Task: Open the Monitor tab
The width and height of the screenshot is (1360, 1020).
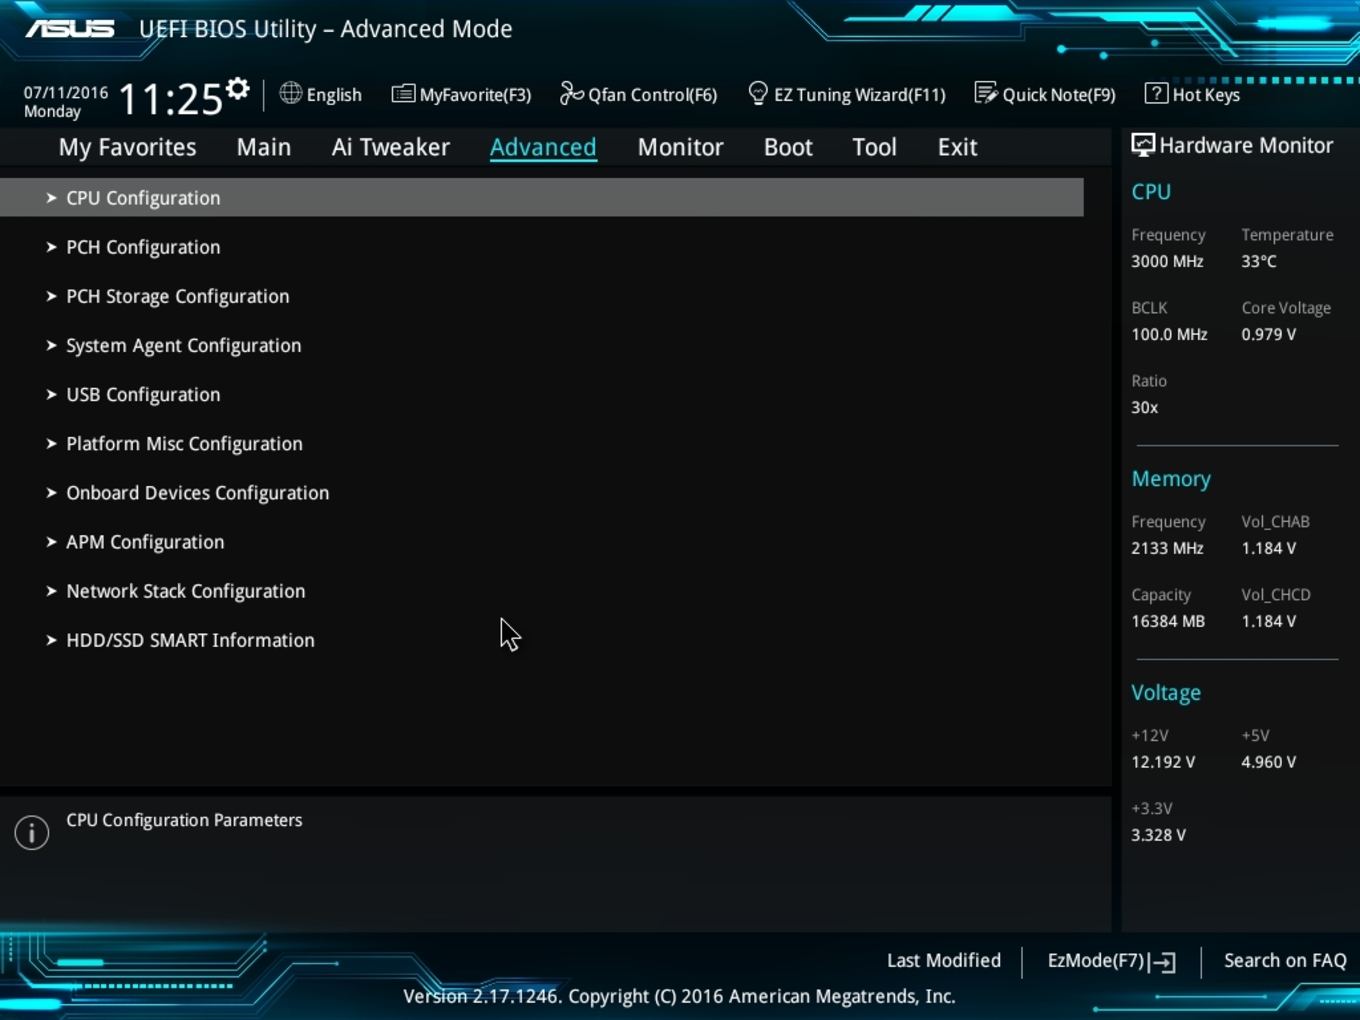Action: click(681, 147)
